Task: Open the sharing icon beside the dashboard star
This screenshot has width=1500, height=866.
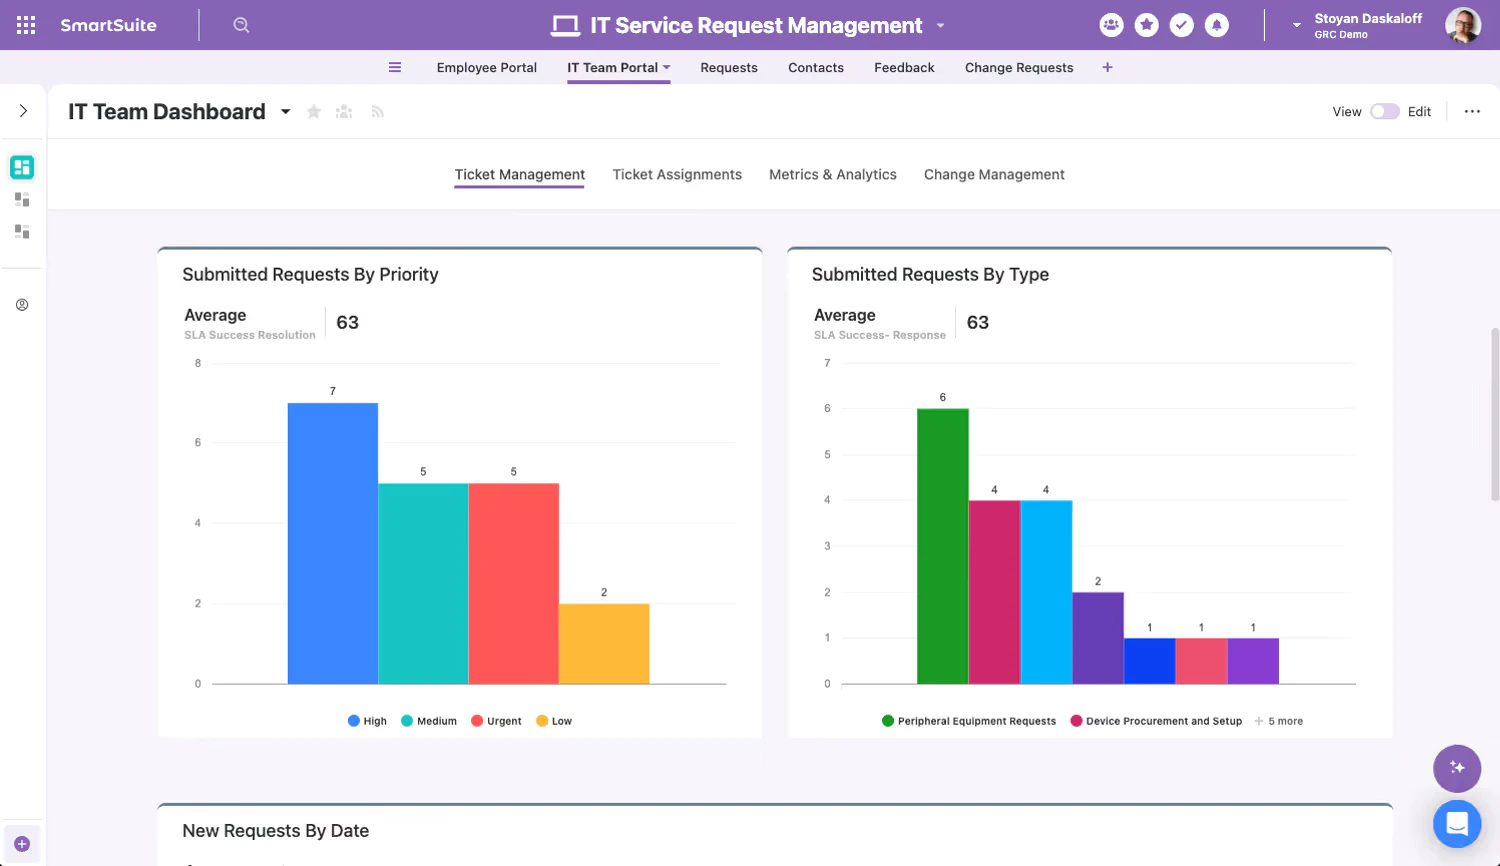Action: click(x=344, y=111)
